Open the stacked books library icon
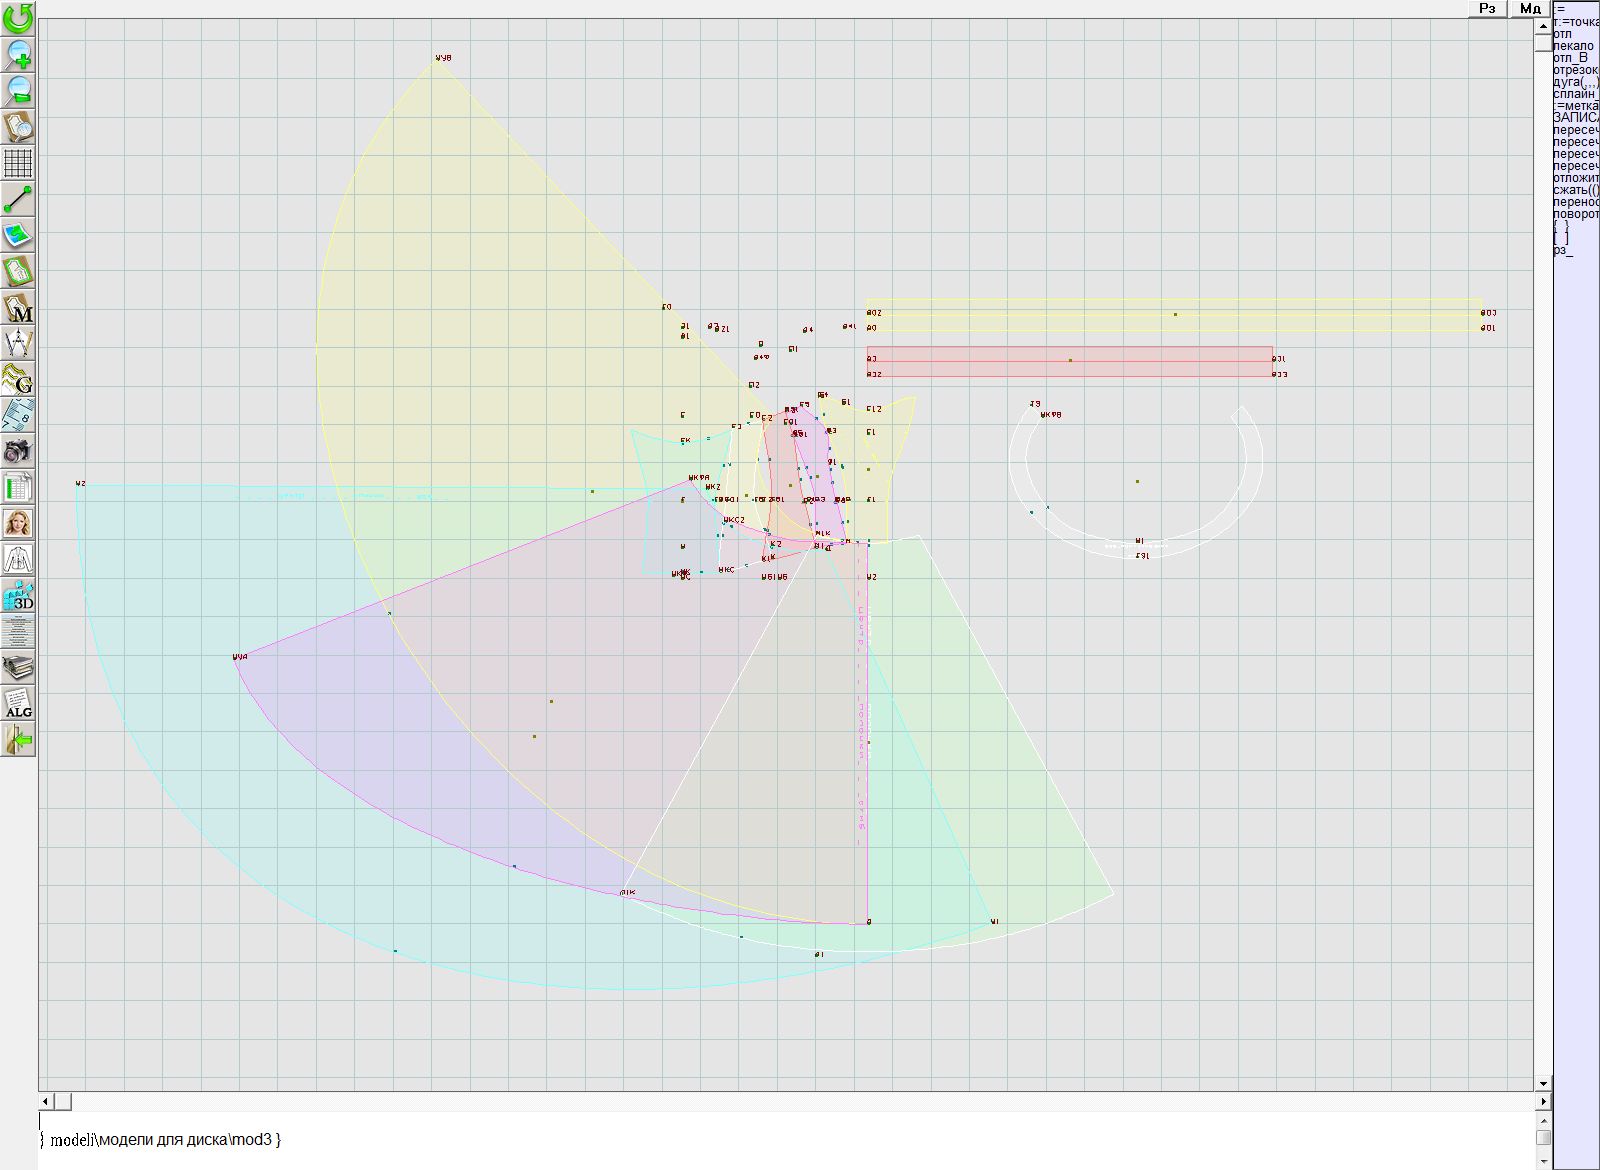1600x1170 pixels. click(18, 667)
